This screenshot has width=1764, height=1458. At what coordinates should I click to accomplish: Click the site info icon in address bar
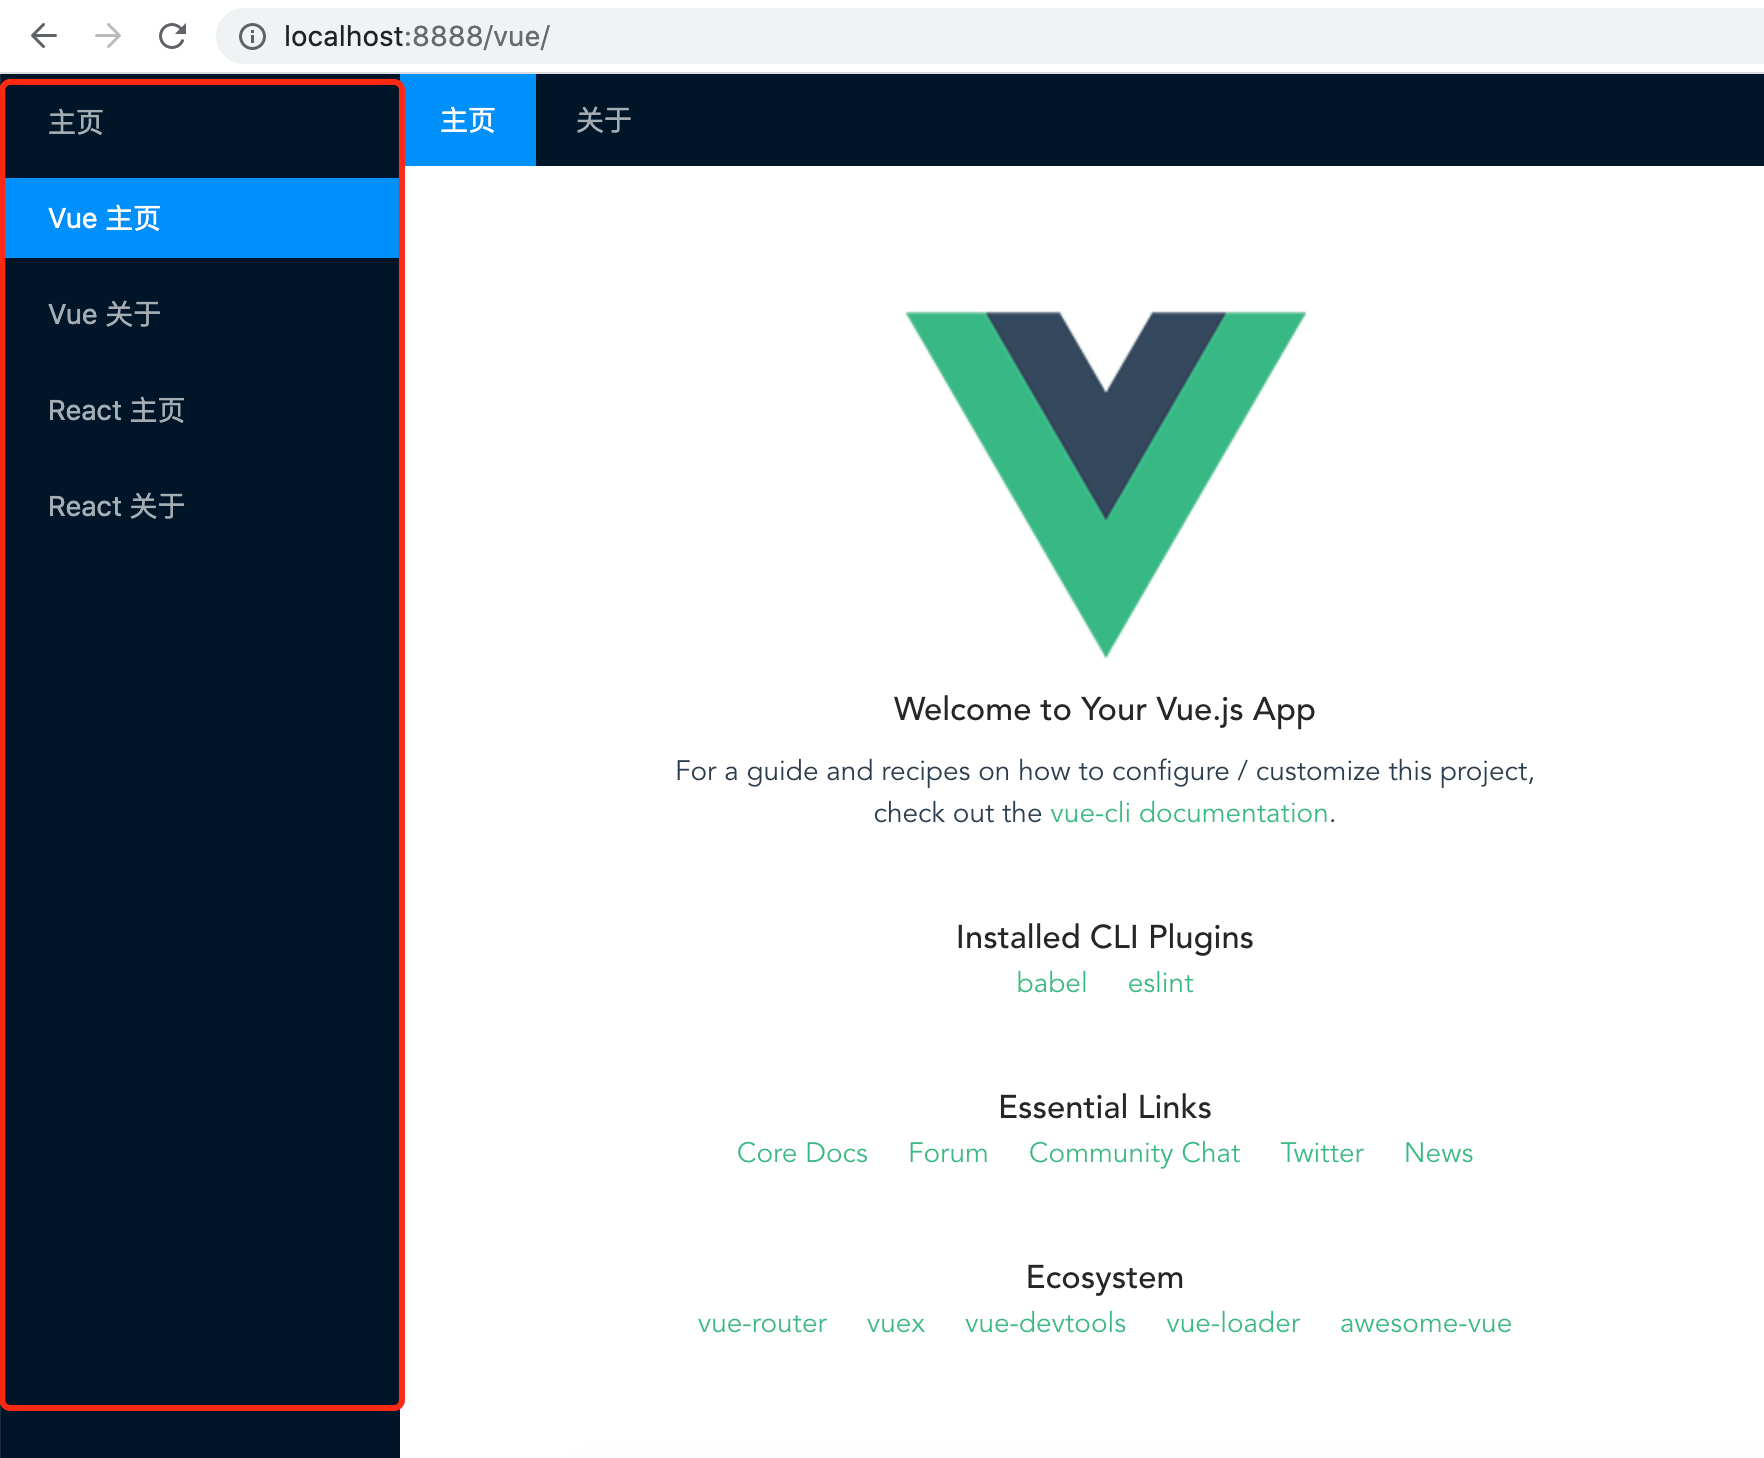coord(252,37)
